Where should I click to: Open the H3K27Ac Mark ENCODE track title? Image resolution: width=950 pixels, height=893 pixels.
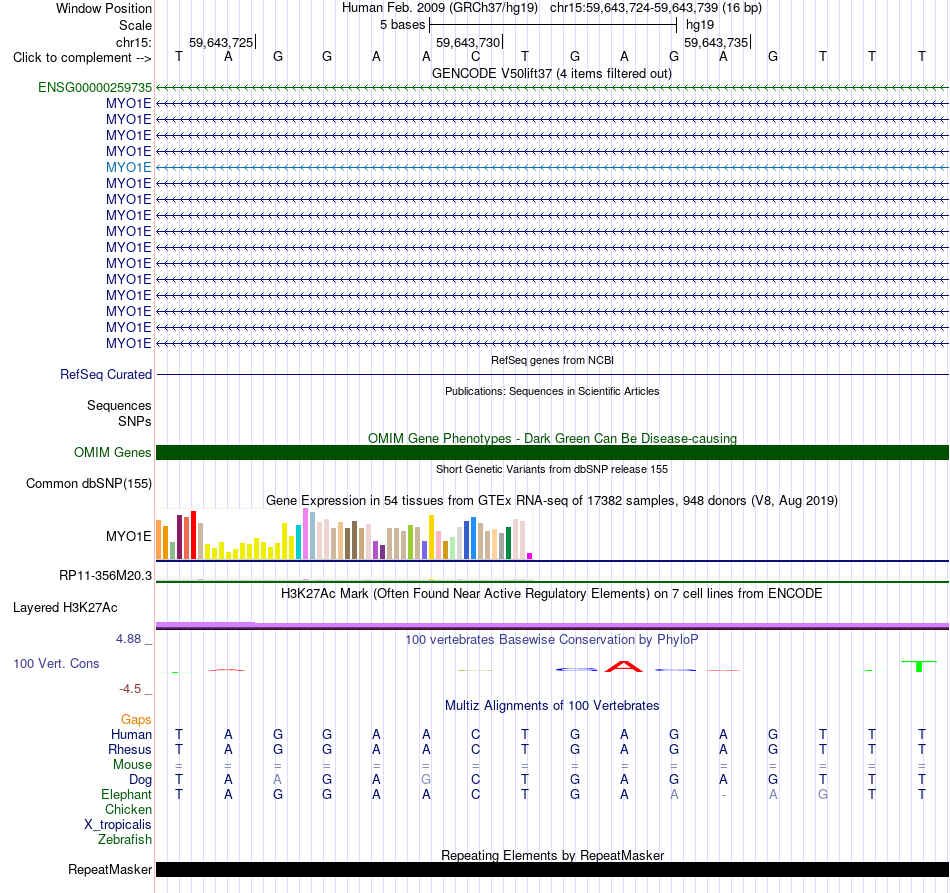click(551, 593)
